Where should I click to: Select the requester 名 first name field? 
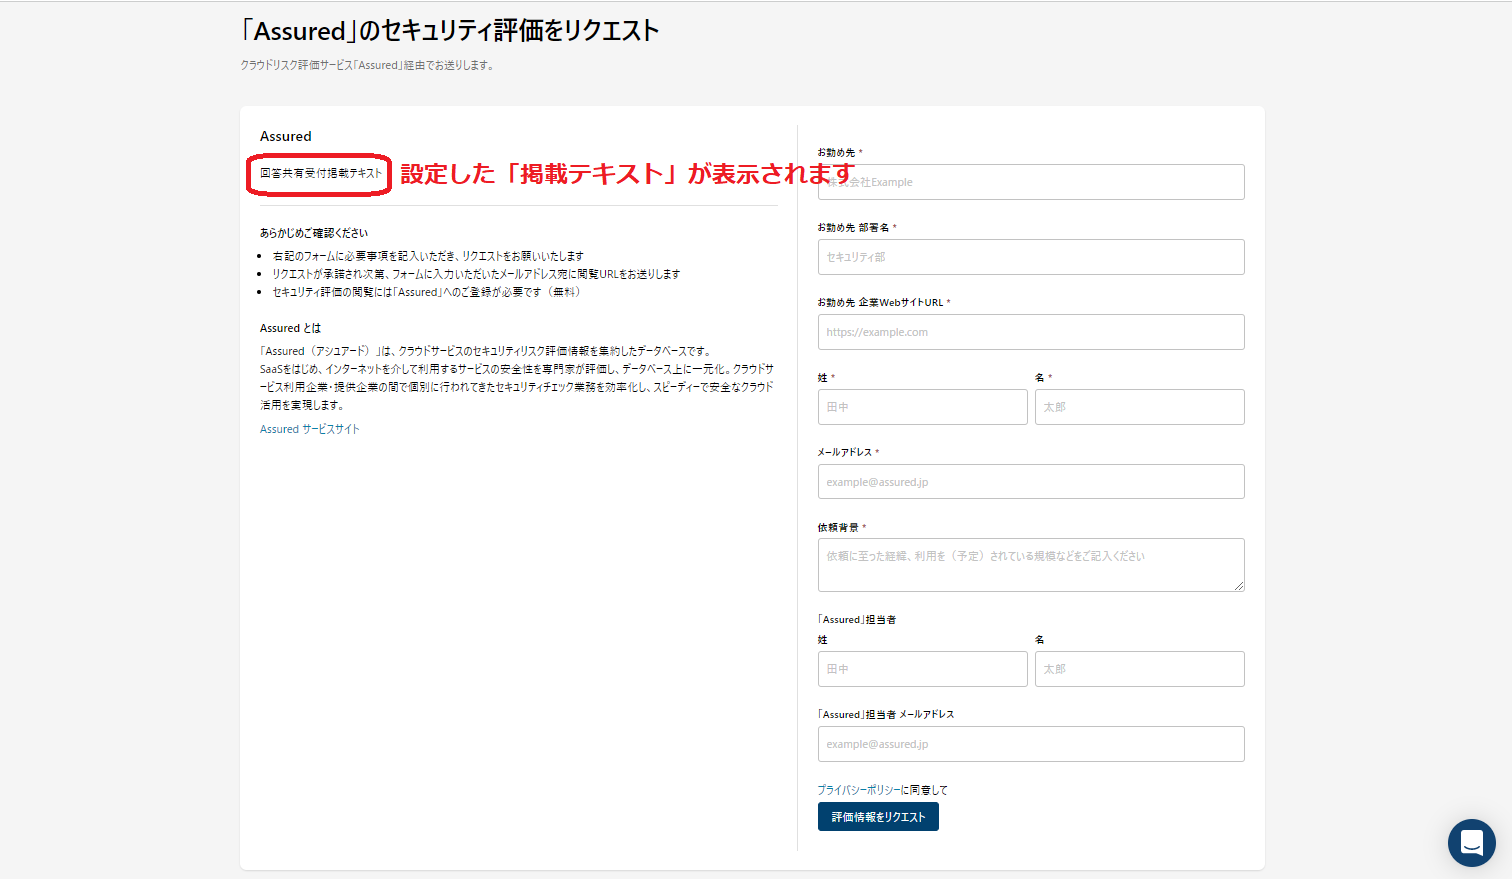click(1140, 407)
